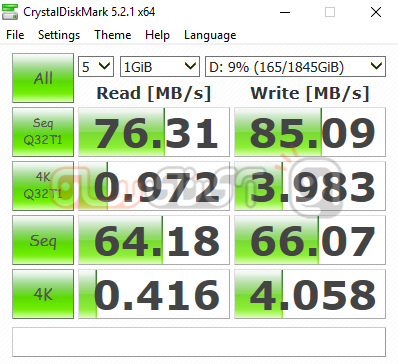Open the Help menu
Screen dimensions: 398x364
pos(157,35)
